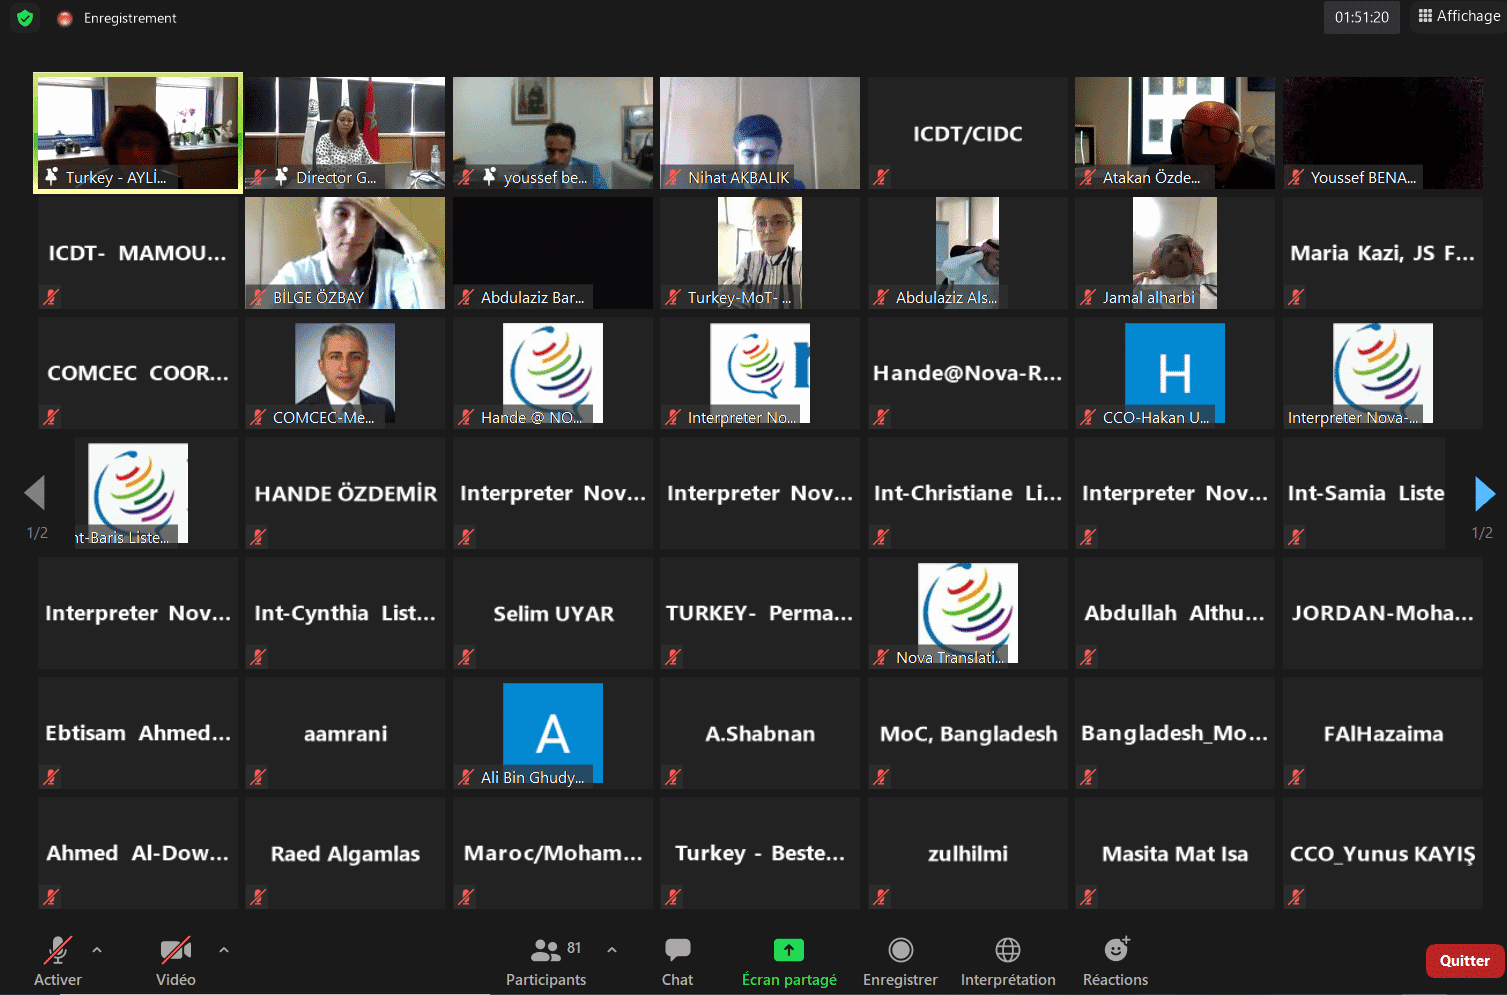Open the Interprétation globe icon
1507x995 pixels.
pyautogui.click(x=1007, y=950)
